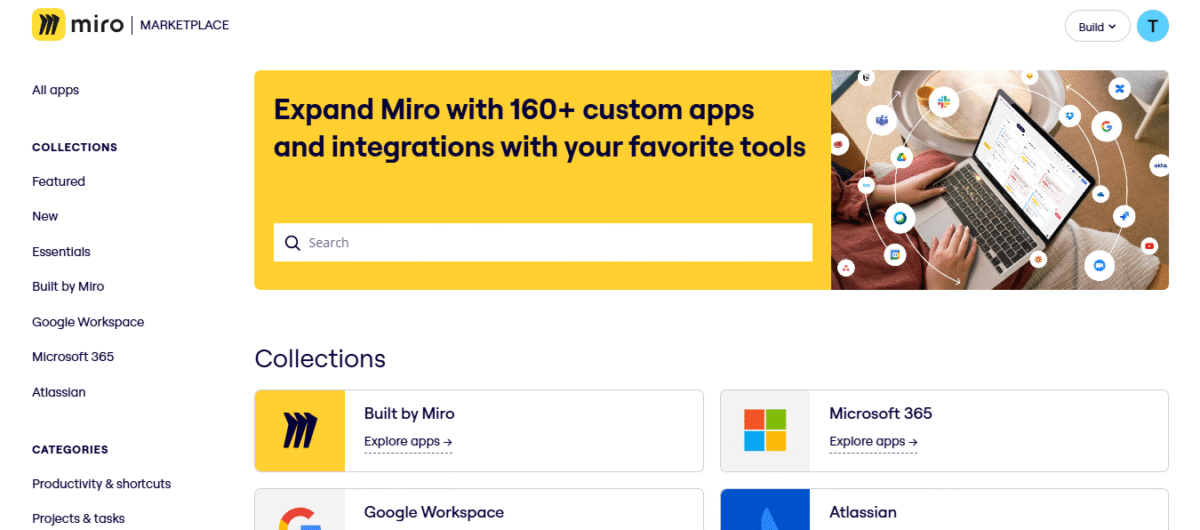Open the New collection in sidebar

pyautogui.click(x=45, y=216)
